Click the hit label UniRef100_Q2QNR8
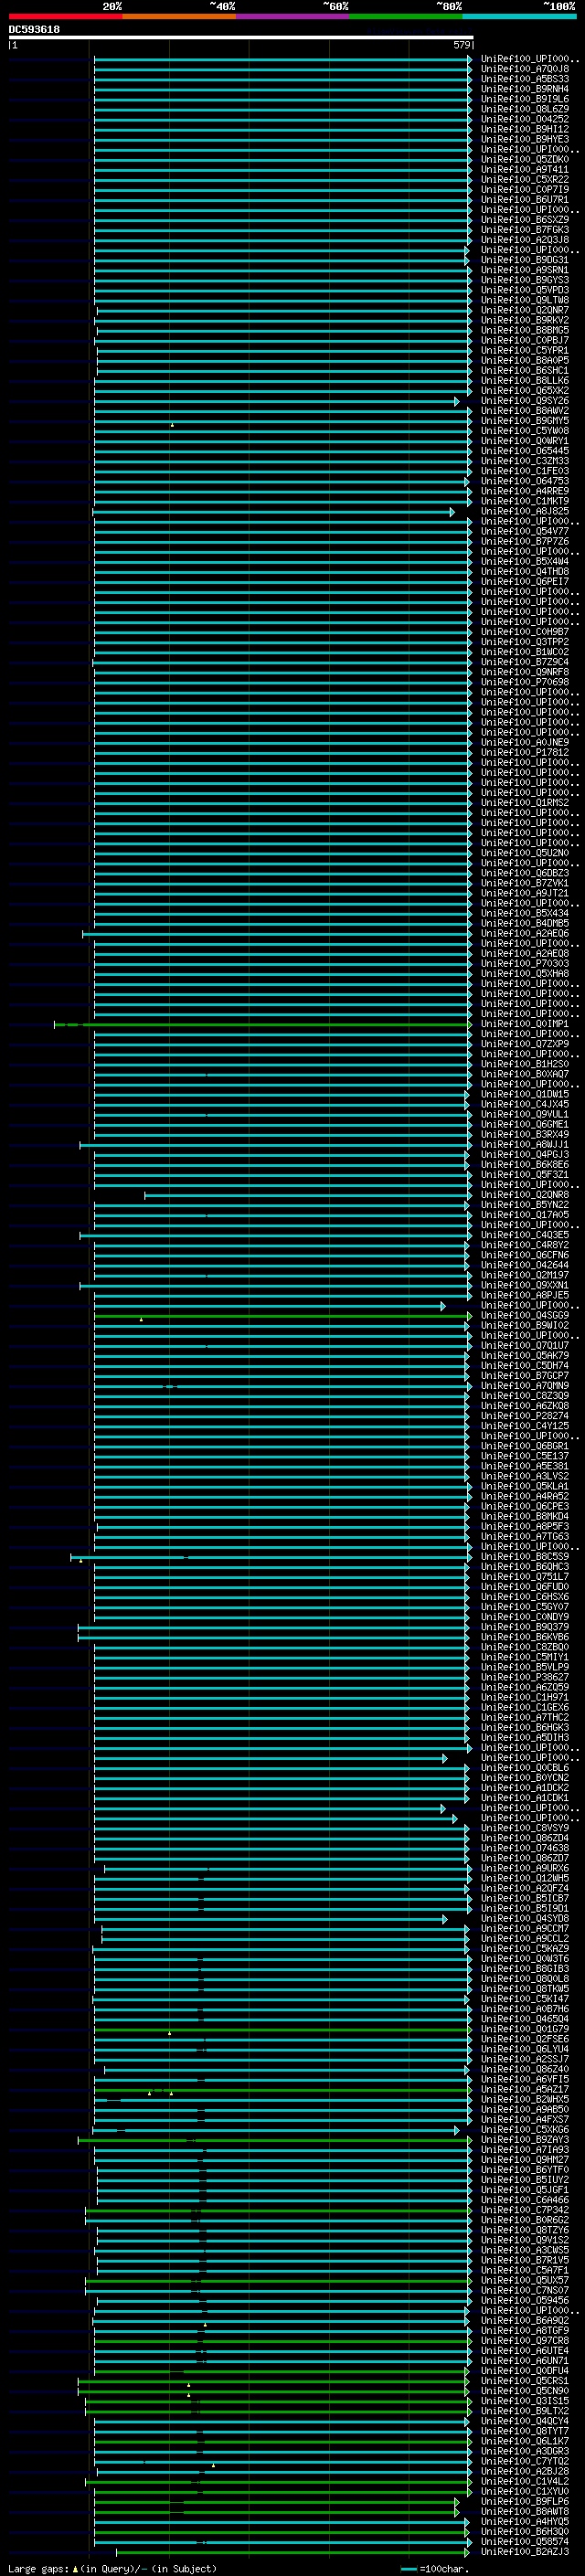This screenshot has width=585, height=2576. pos(525,1195)
